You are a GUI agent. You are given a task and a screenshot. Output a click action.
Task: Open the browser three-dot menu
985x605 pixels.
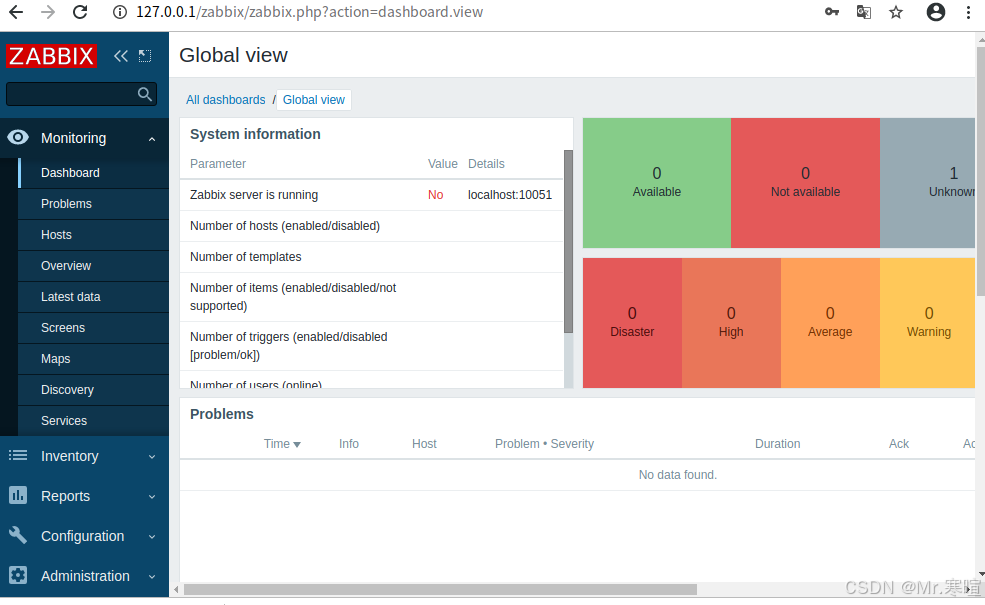pos(968,12)
